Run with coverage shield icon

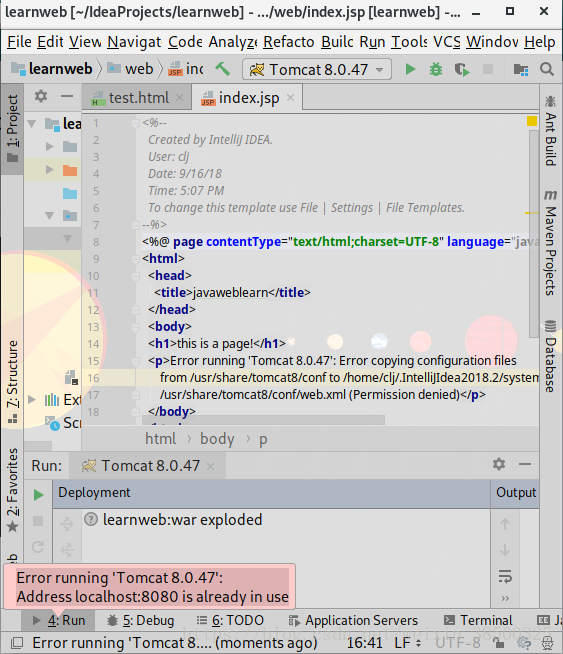[462, 69]
